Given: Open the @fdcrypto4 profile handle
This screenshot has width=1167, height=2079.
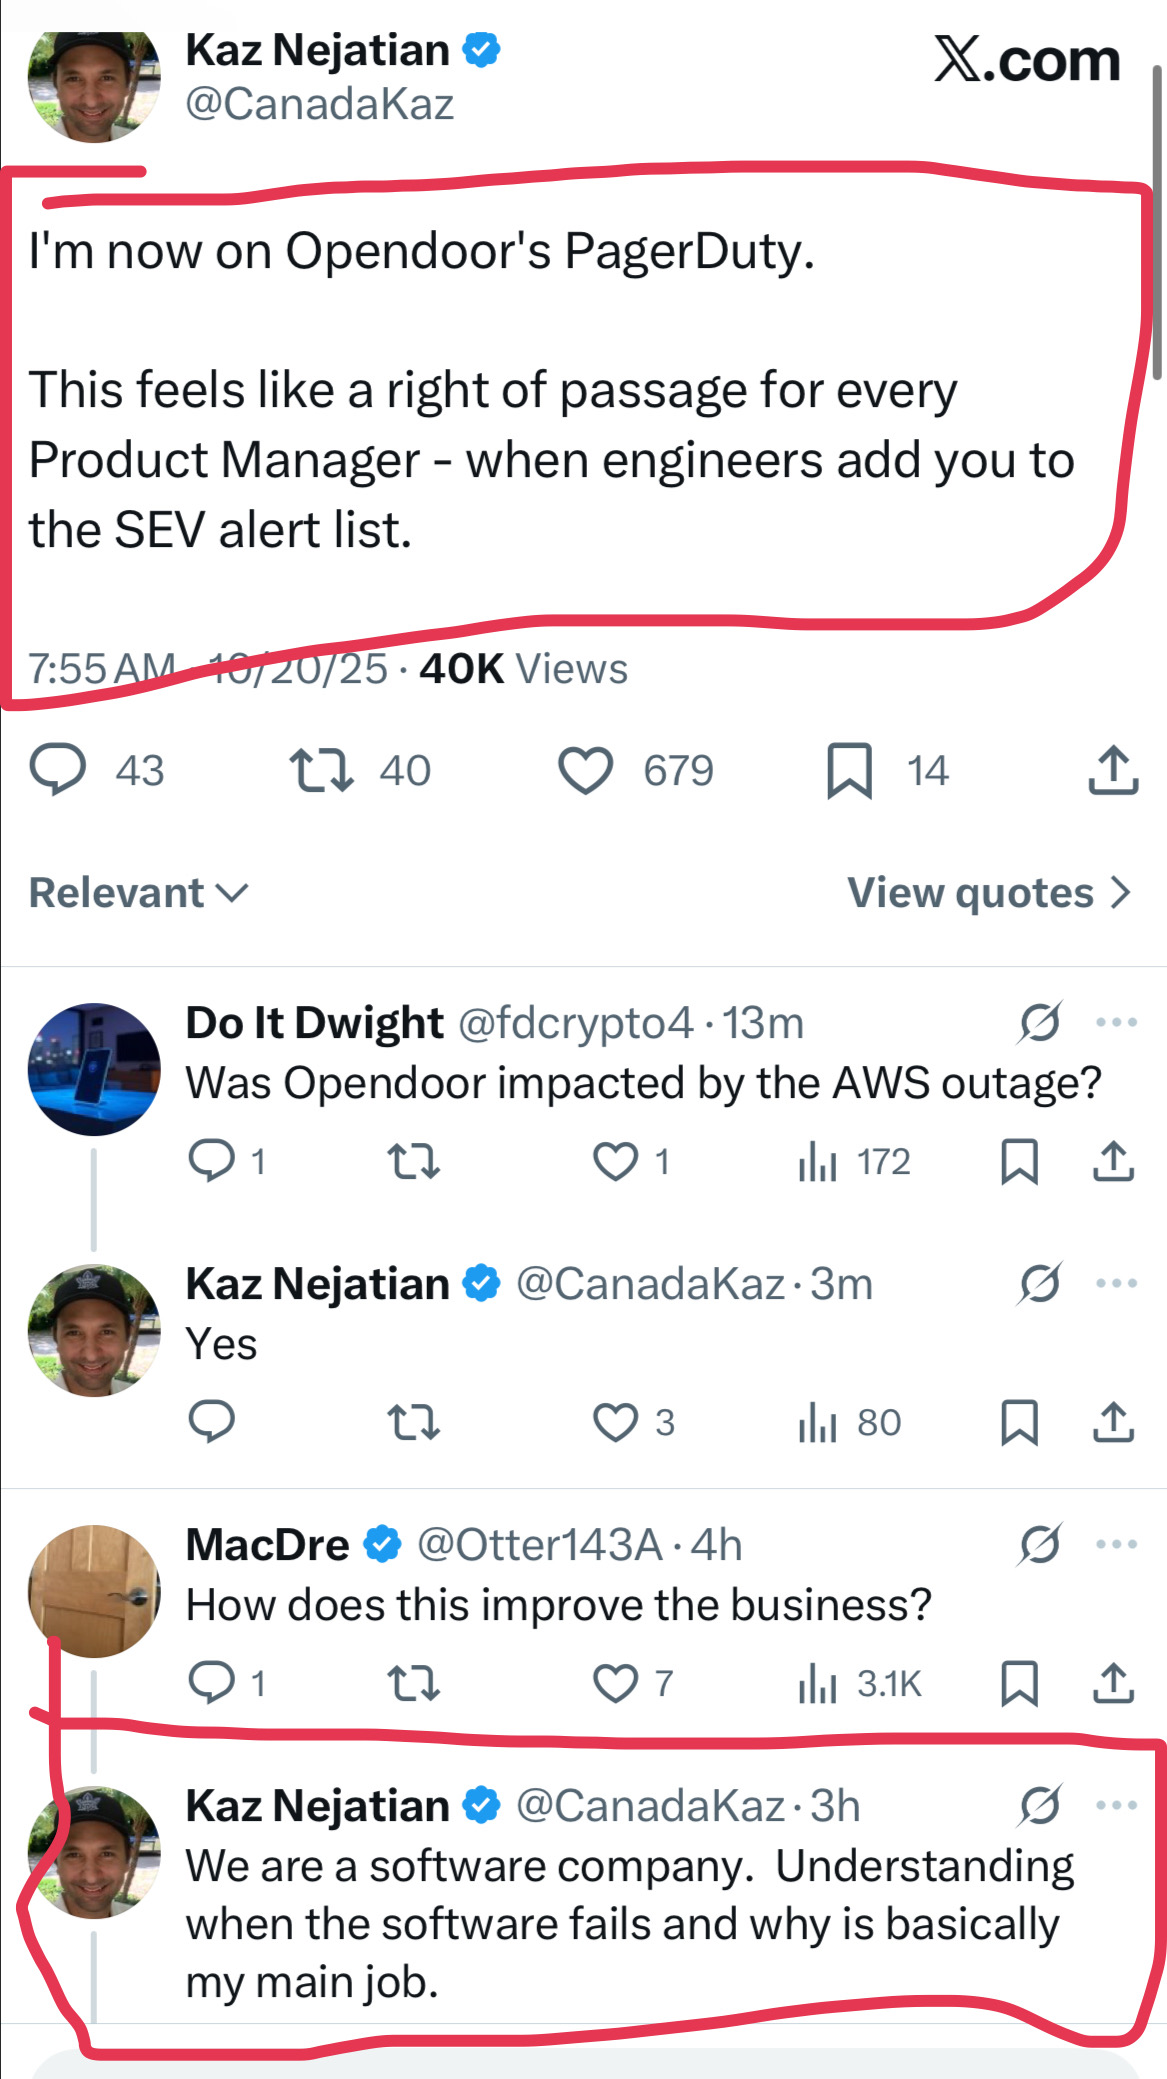Looking at the screenshot, I should pyautogui.click(x=575, y=1022).
